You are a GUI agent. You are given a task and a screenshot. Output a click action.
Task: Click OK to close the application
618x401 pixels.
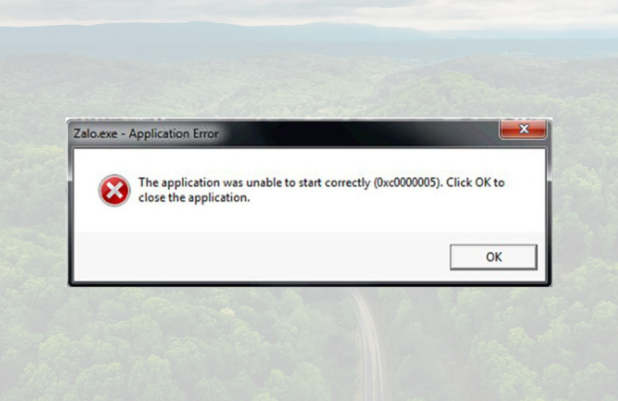(493, 257)
